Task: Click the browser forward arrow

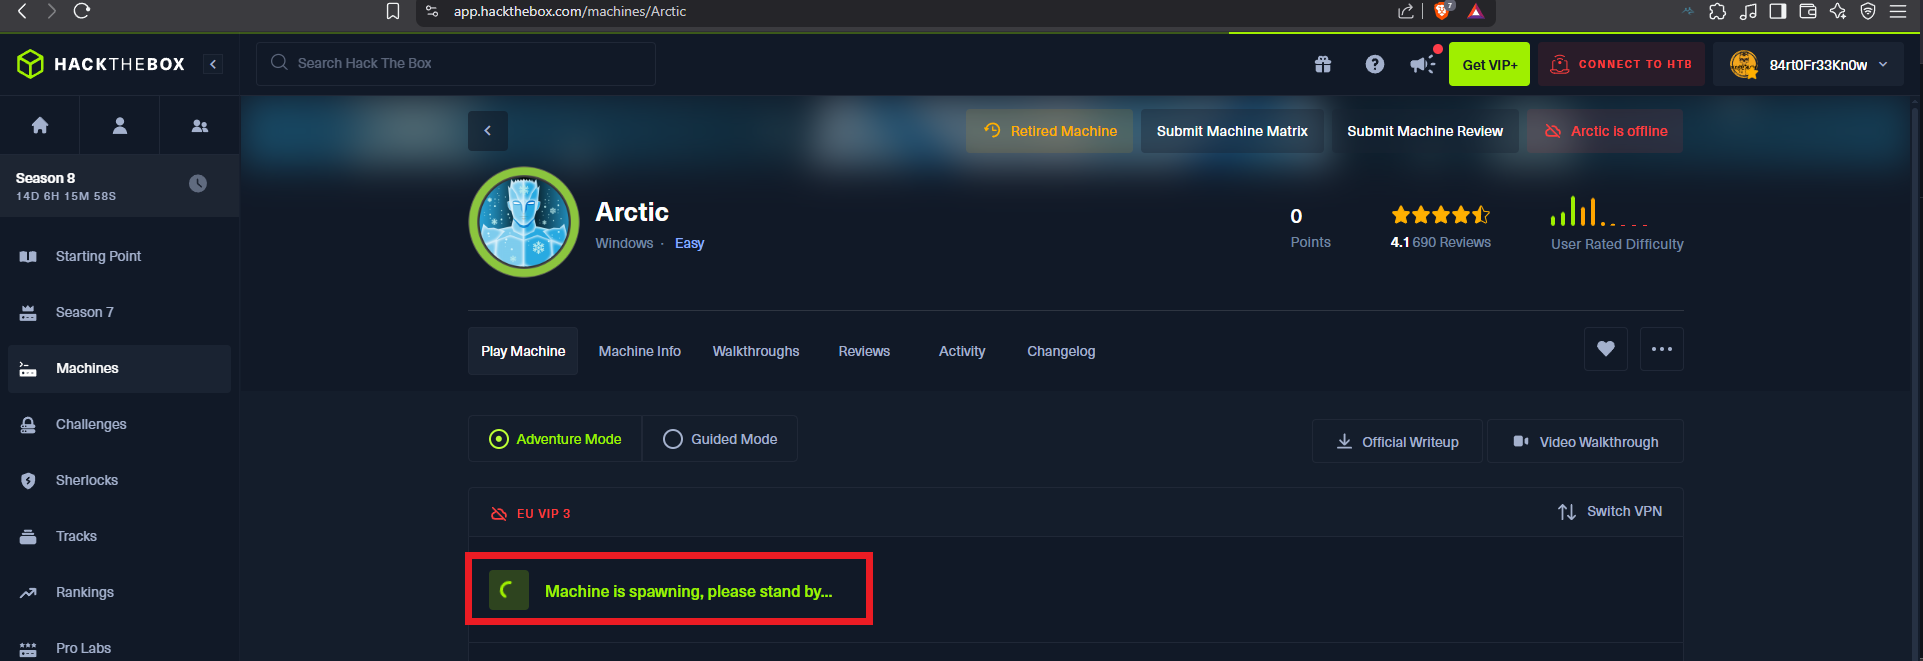Action: 52,11
